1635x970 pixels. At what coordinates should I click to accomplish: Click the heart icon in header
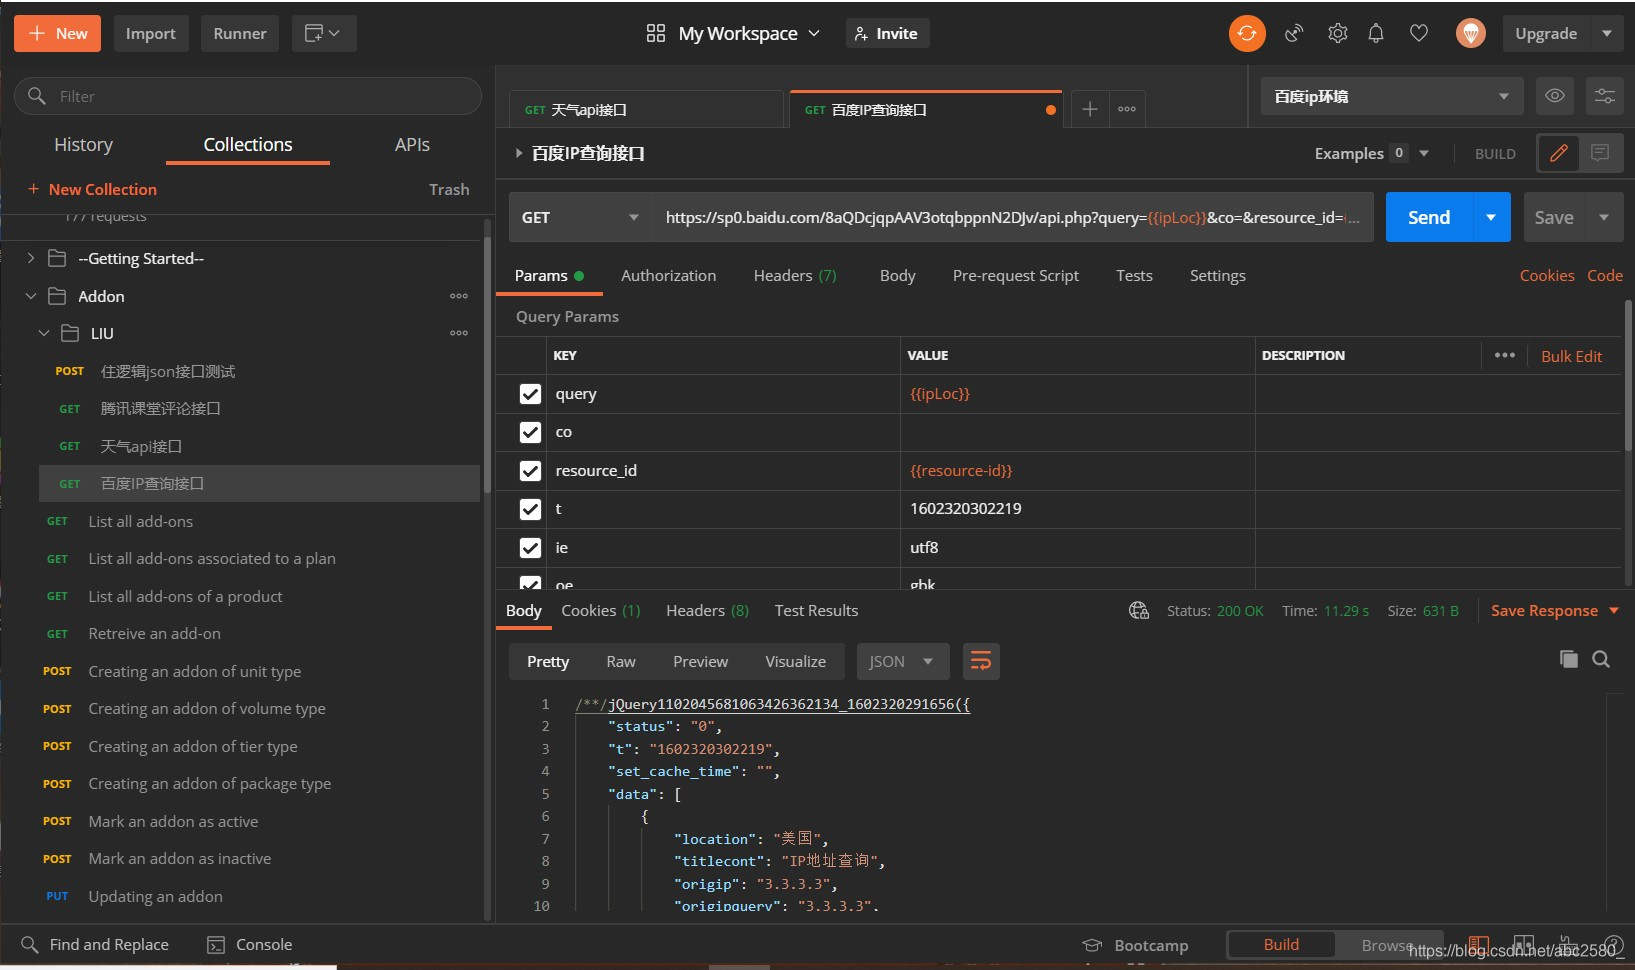tap(1418, 33)
